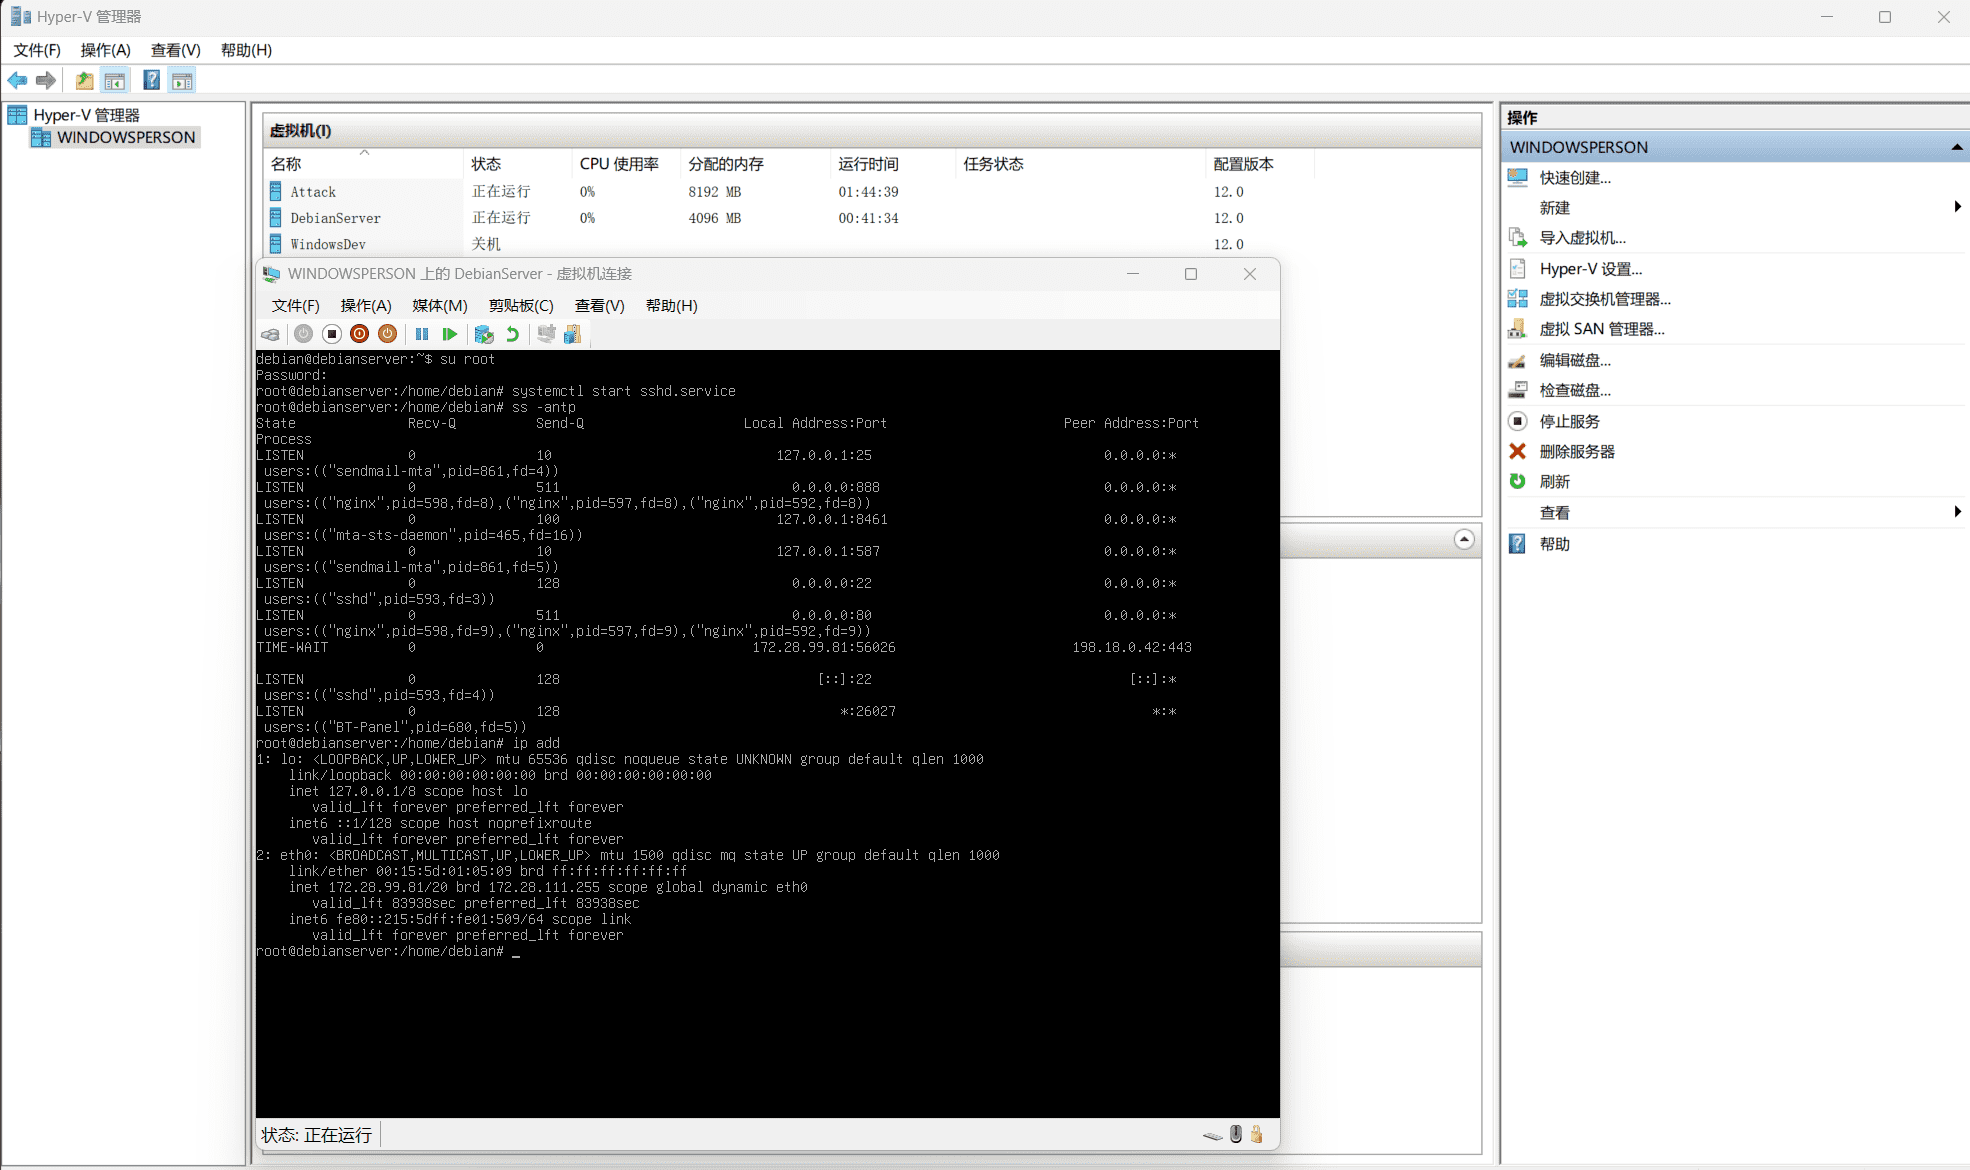
Task: Revert the VM with the green undo arrow
Action: 512,334
